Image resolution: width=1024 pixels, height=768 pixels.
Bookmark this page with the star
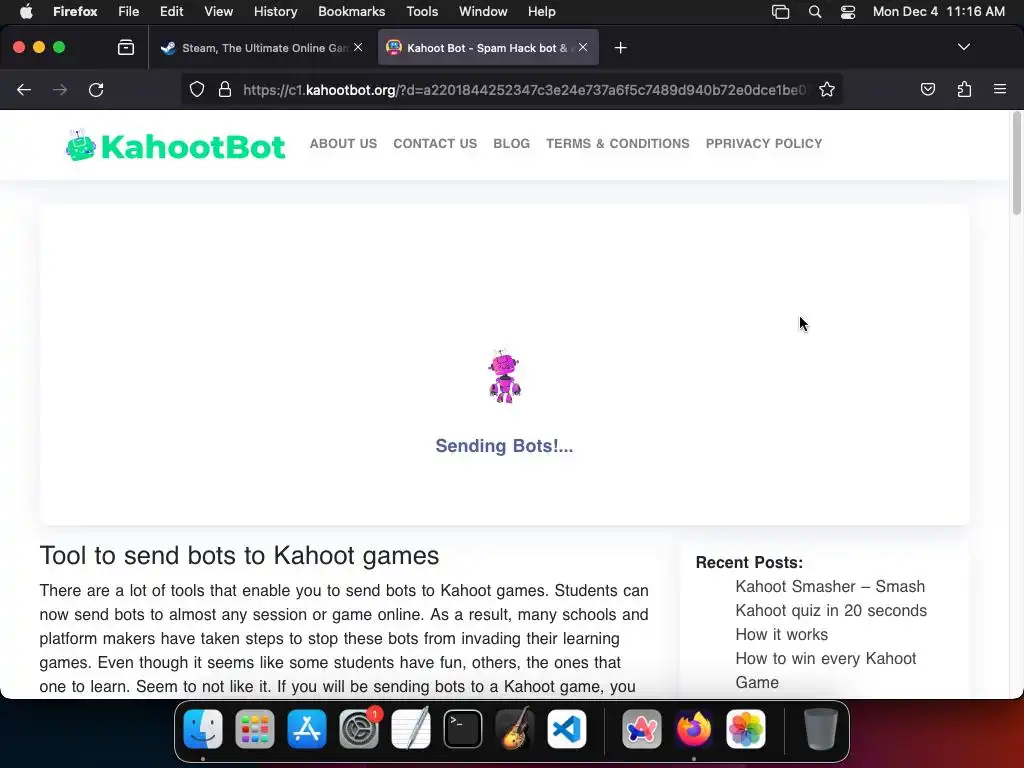(x=827, y=89)
